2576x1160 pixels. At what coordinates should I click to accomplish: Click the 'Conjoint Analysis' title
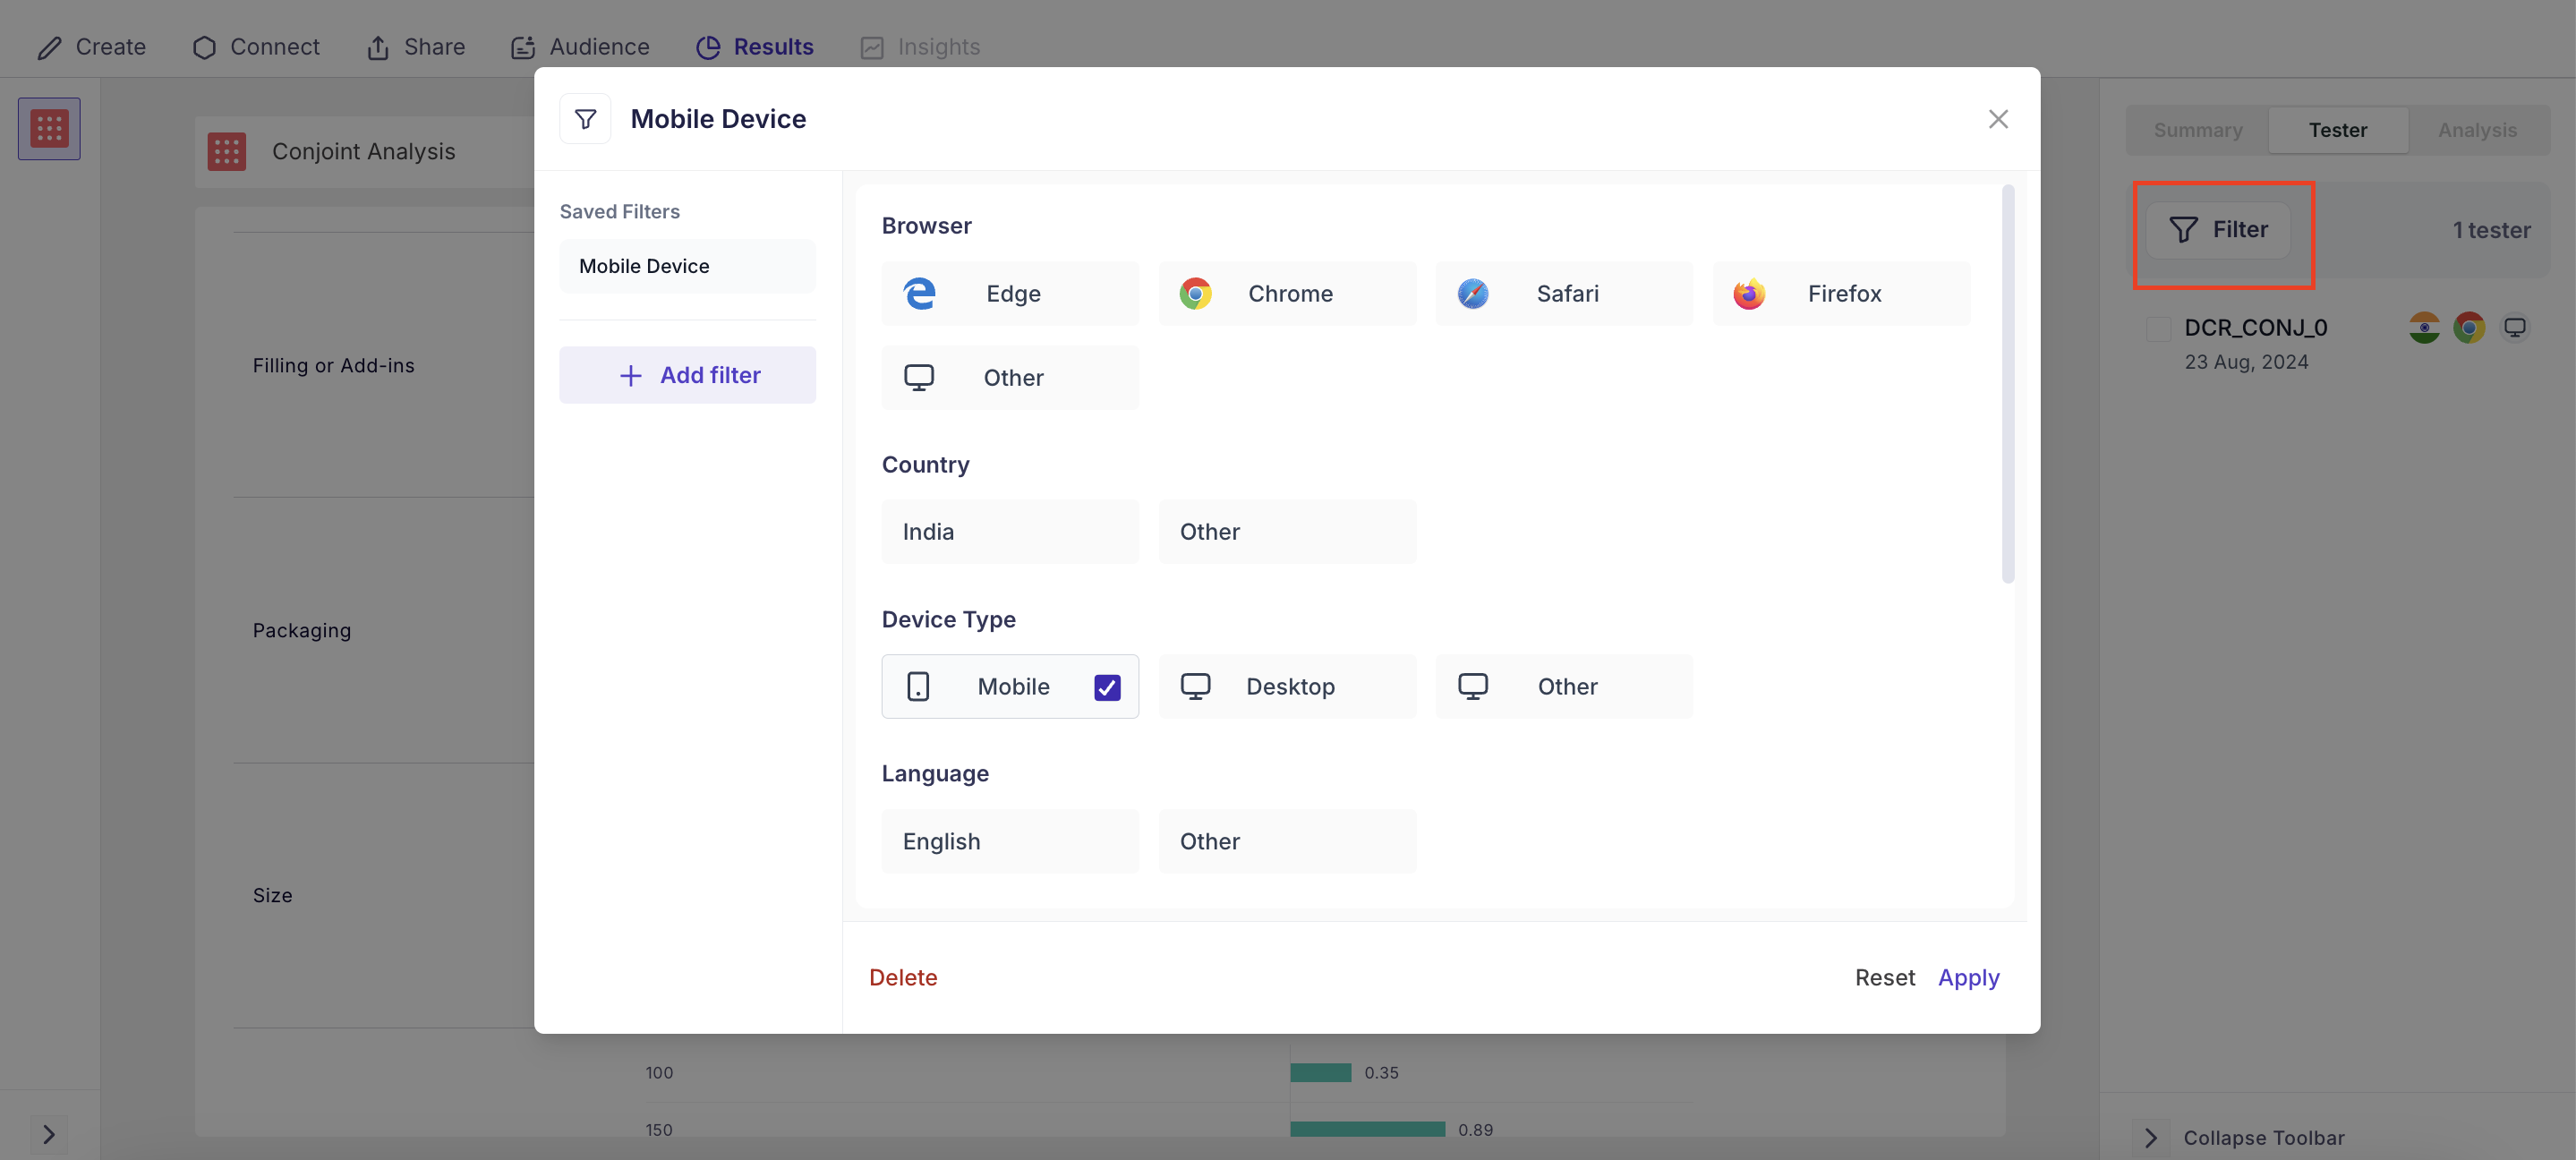point(364,151)
